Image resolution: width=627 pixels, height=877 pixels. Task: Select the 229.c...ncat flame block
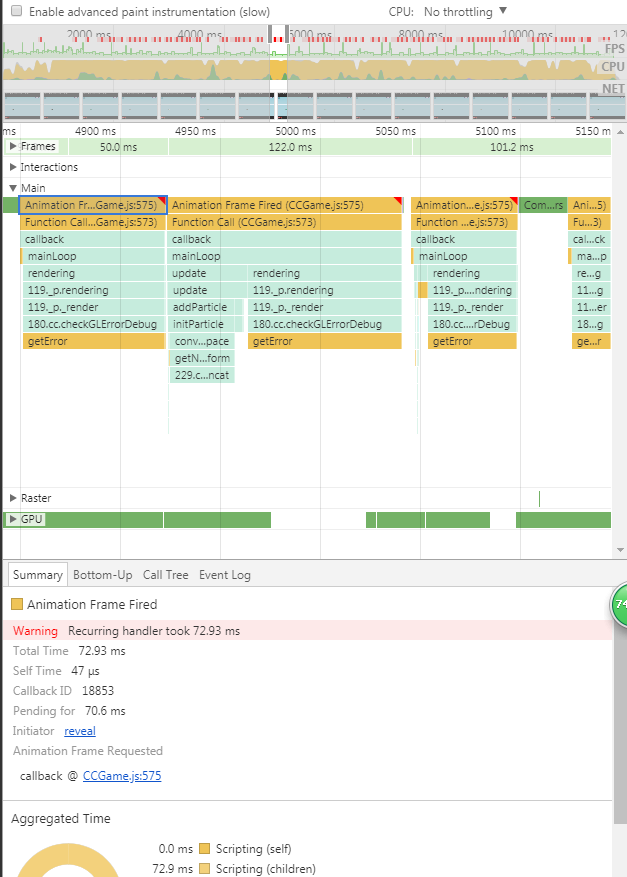(201, 375)
